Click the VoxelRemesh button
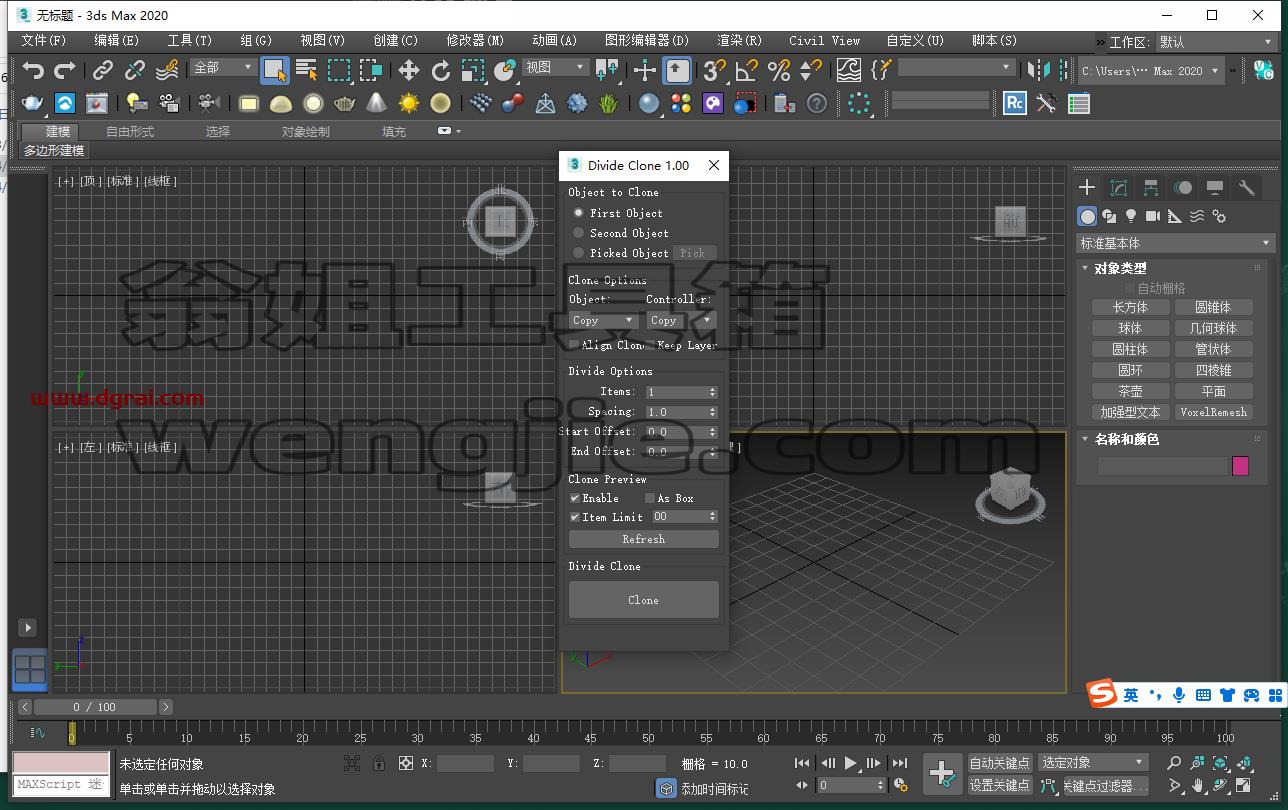 coord(1213,412)
